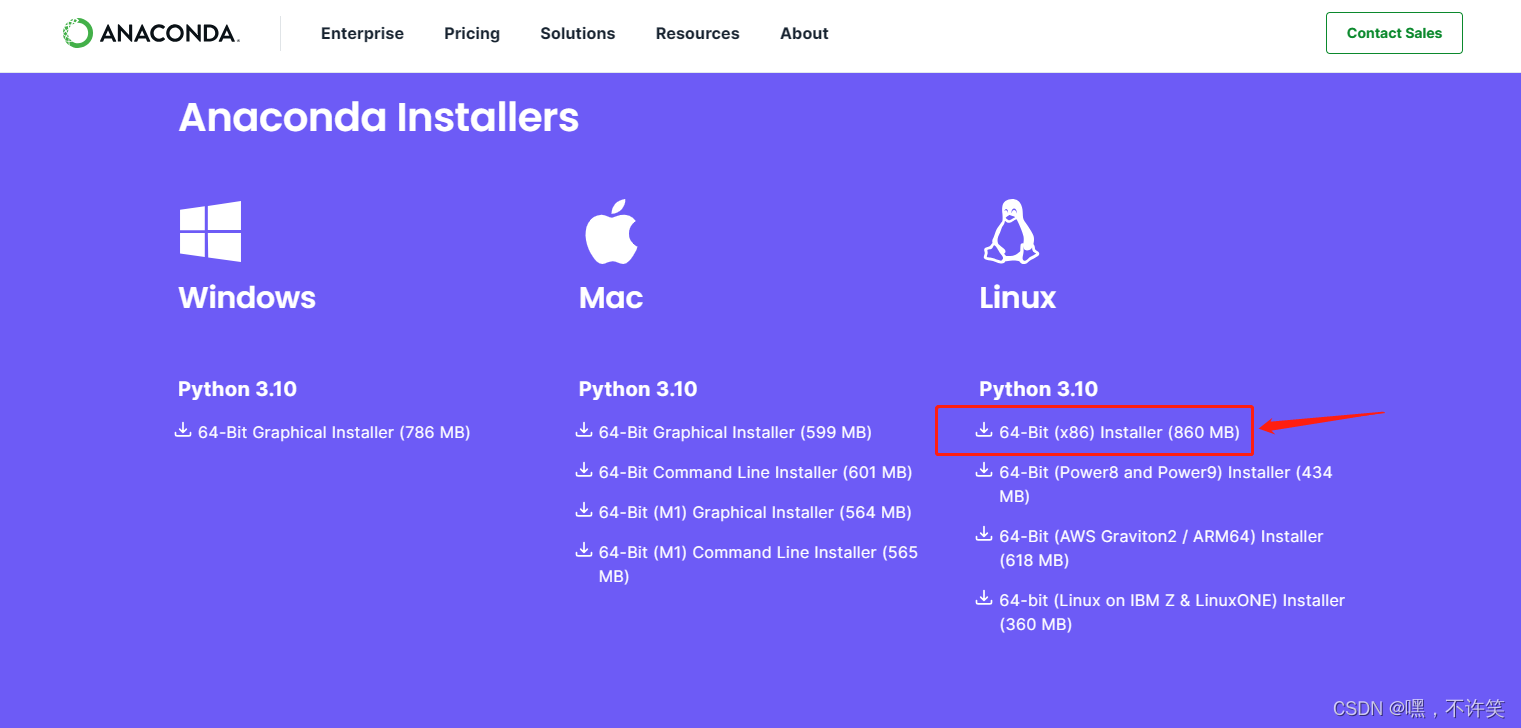Click the Contact Sales button
This screenshot has width=1521, height=728.
pos(1394,33)
